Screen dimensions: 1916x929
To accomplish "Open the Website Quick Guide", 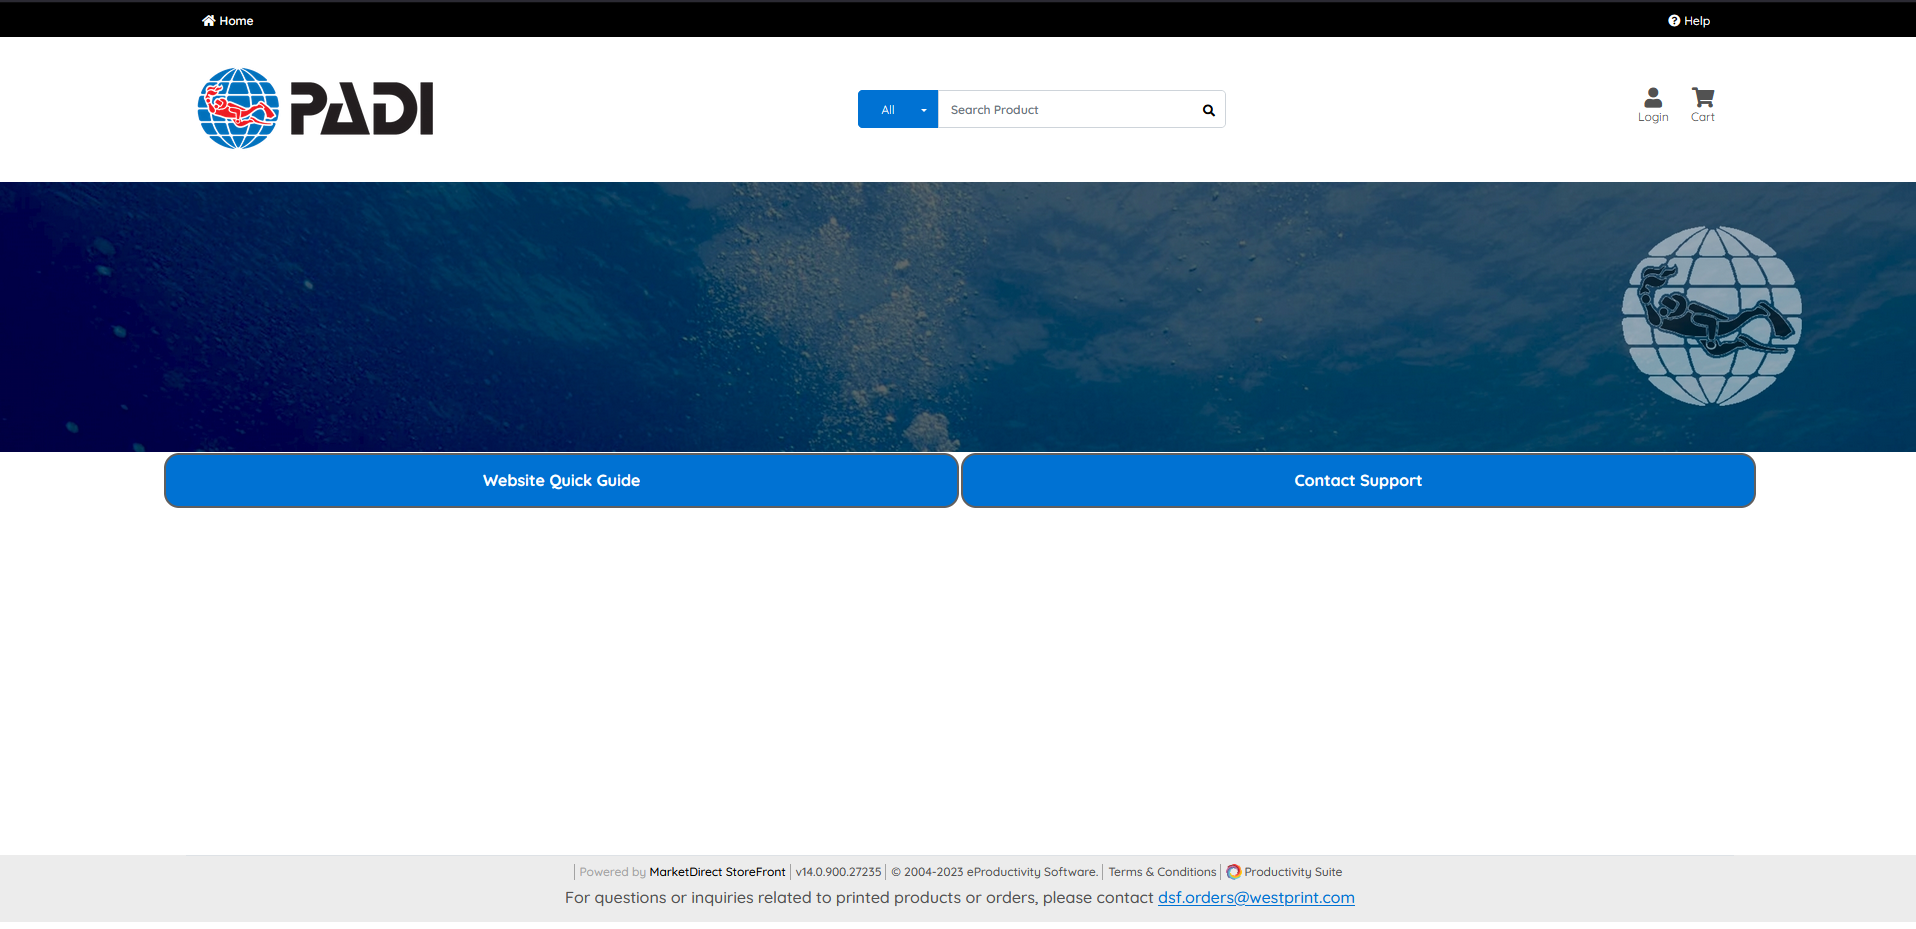I will click(x=561, y=481).
